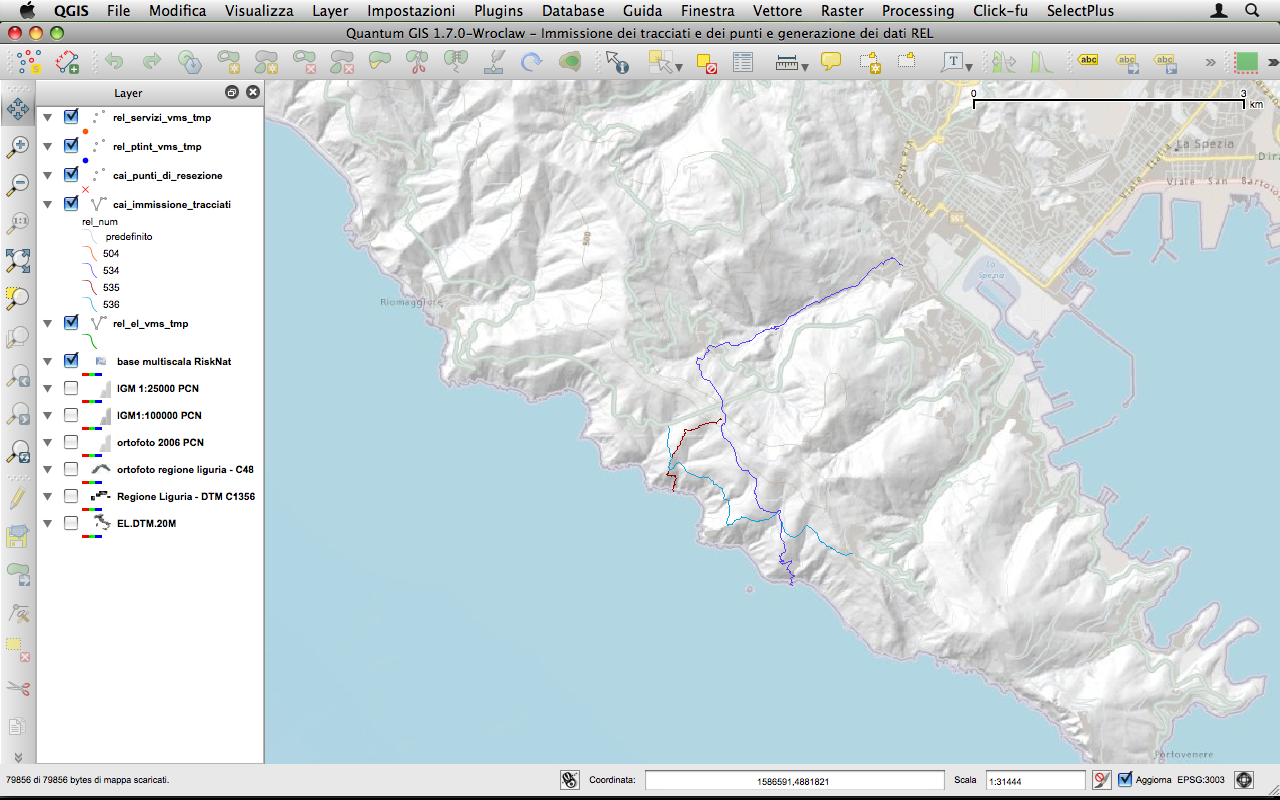Enable the IGM 1:25000 PCN layer
The width and height of the screenshot is (1280, 800).
click(71, 388)
